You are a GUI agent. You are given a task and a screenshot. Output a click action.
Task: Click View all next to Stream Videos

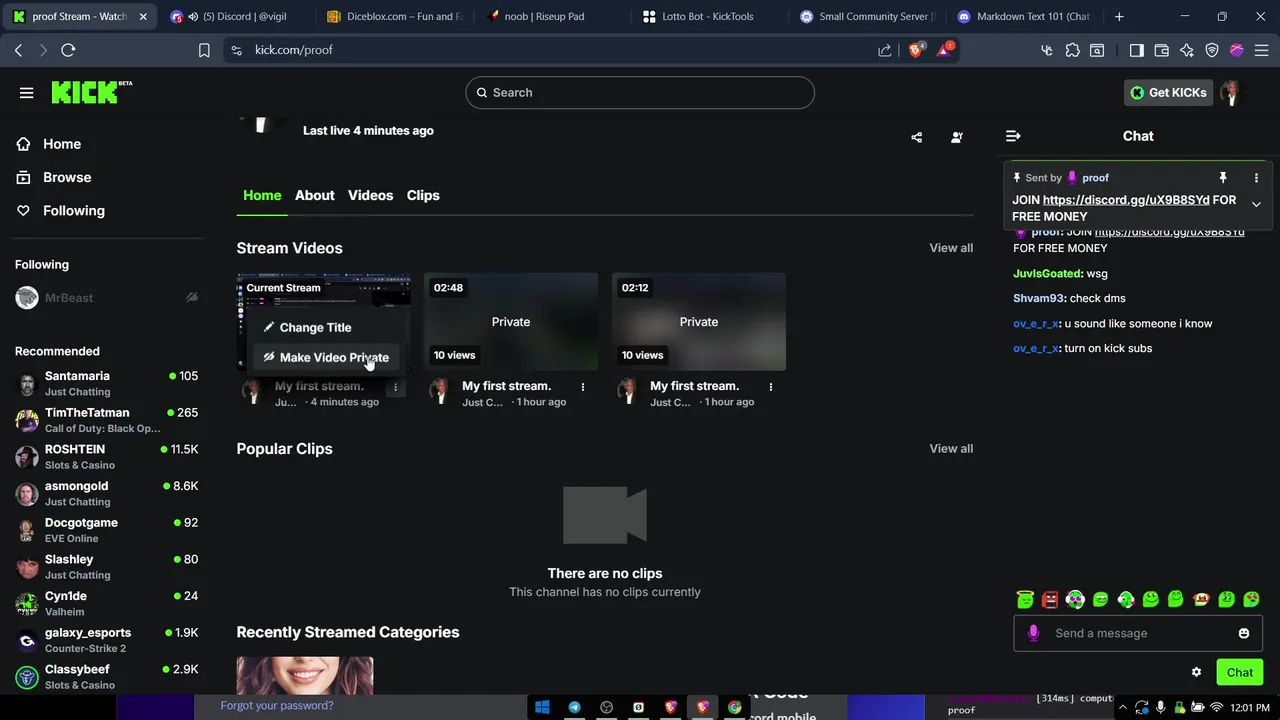pyautogui.click(x=951, y=248)
